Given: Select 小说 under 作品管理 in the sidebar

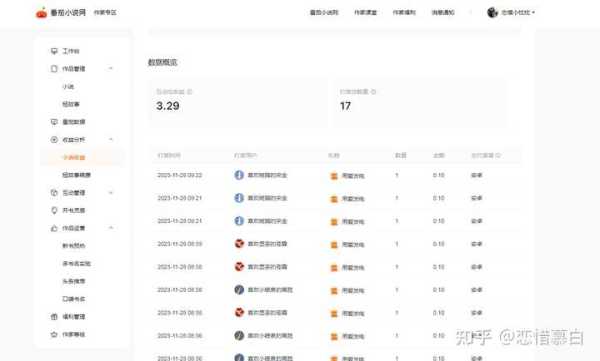Looking at the screenshot, I should click(x=68, y=87).
